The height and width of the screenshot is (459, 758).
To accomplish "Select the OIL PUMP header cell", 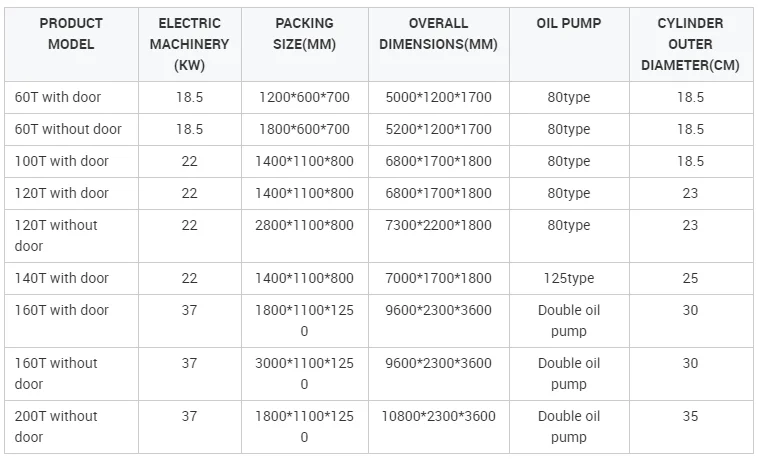I will coord(569,44).
